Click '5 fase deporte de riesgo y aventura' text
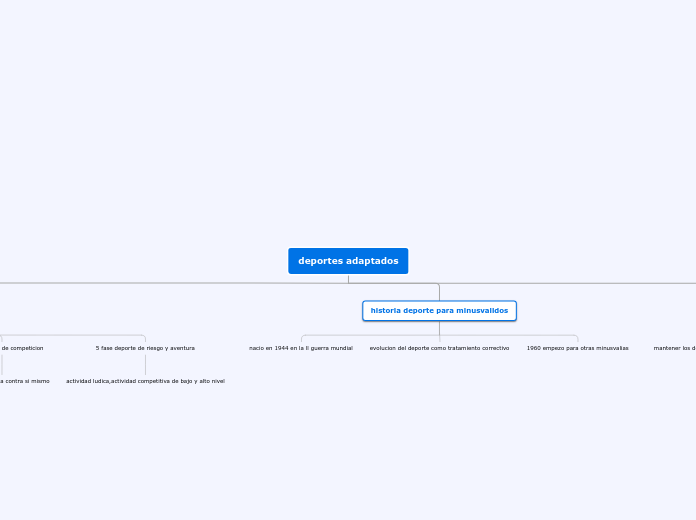The height and width of the screenshot is (520, 696). pyautogui.click(x=145, y=348)
